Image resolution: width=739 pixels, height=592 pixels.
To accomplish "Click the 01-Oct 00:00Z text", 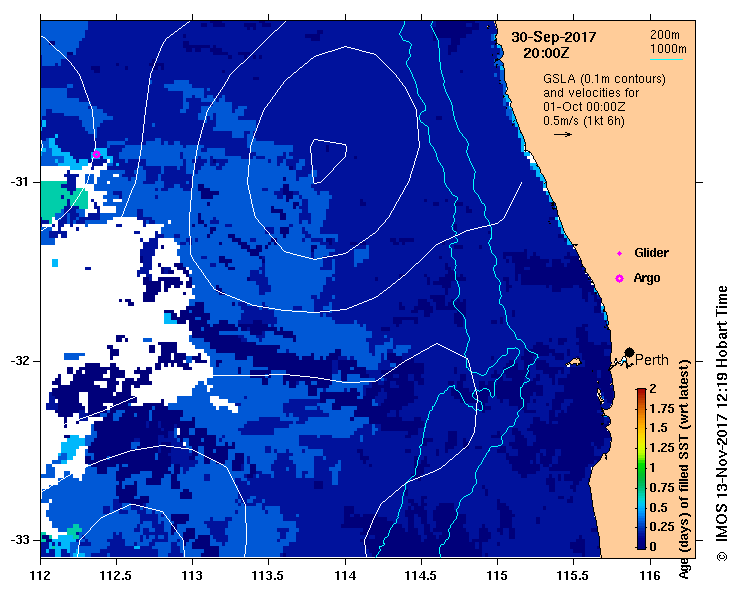I will (x=584, y=107).
